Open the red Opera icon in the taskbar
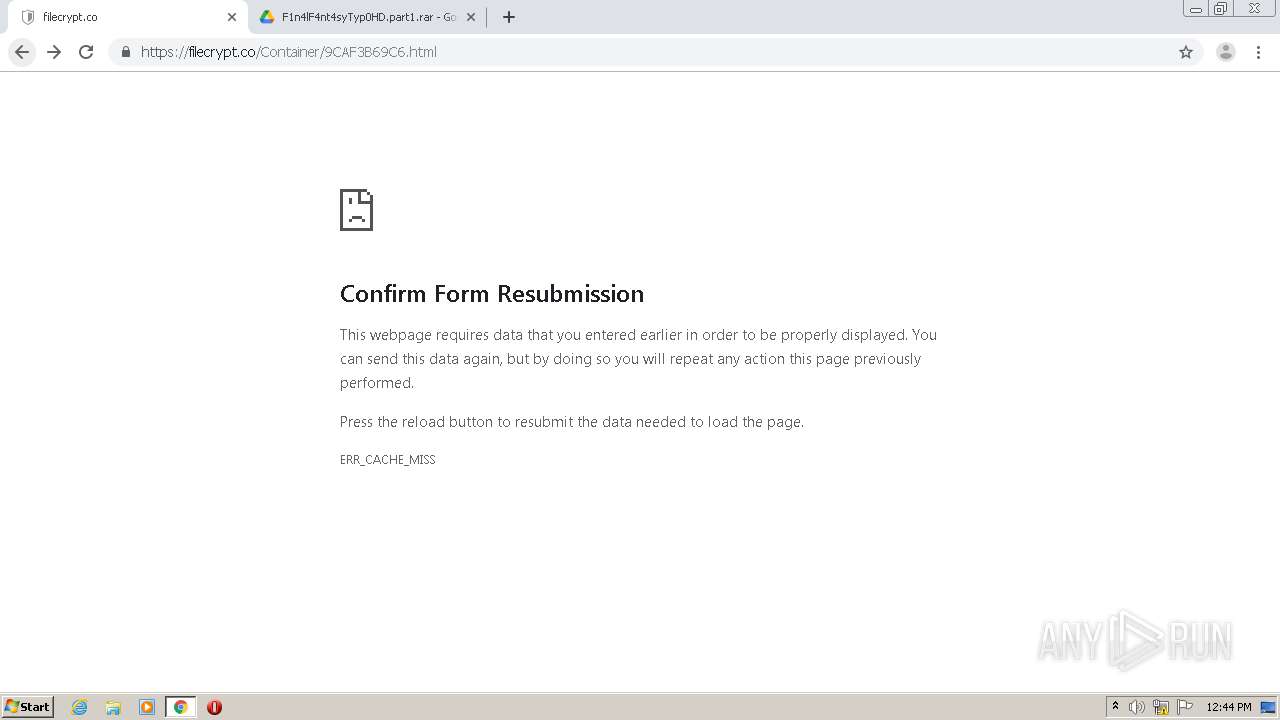Viewport: 1280px width, 720px height. coord(214,707)
